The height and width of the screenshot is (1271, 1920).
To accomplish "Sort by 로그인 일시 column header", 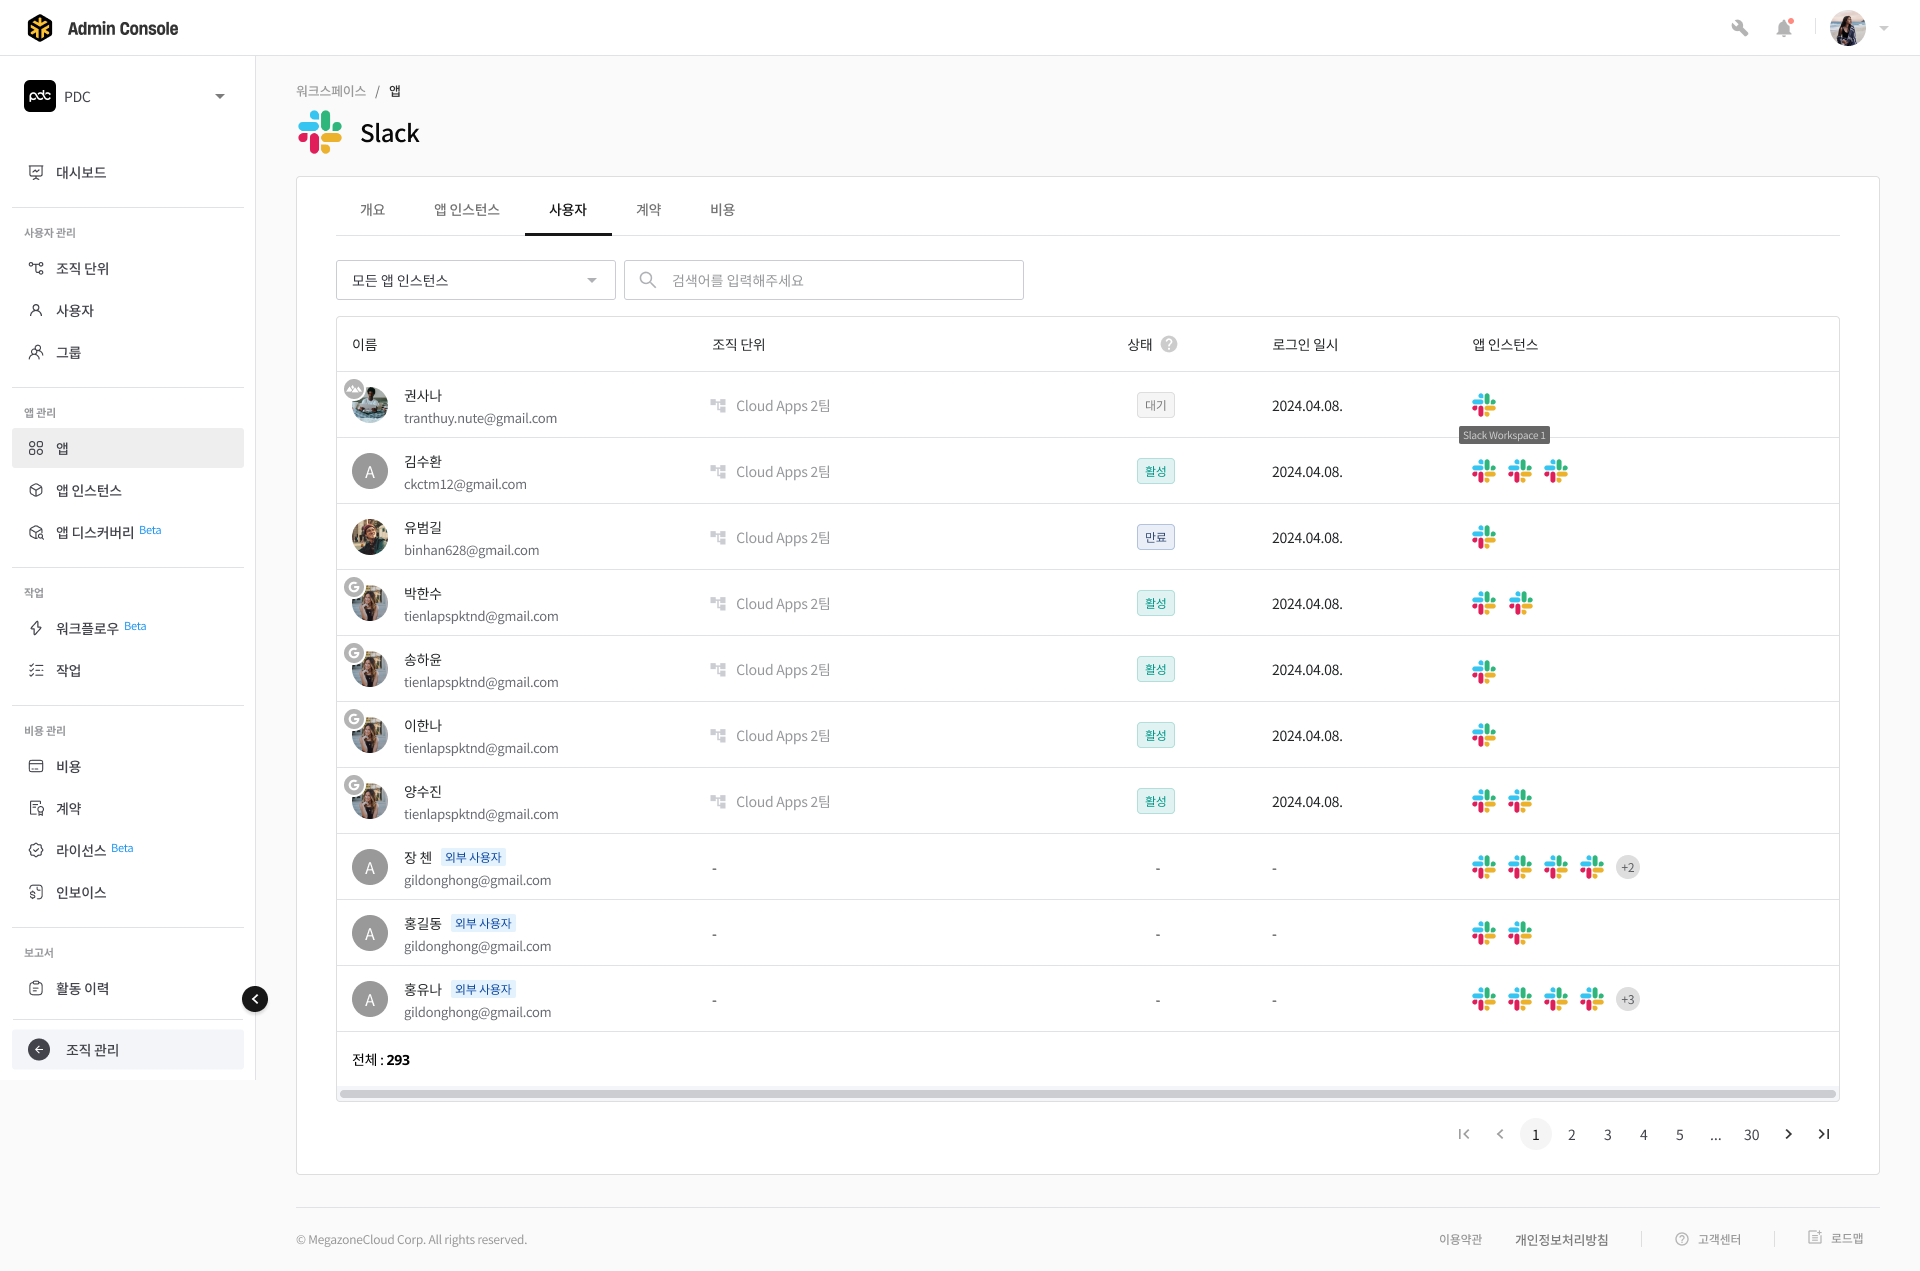I will pos(1305,344).
